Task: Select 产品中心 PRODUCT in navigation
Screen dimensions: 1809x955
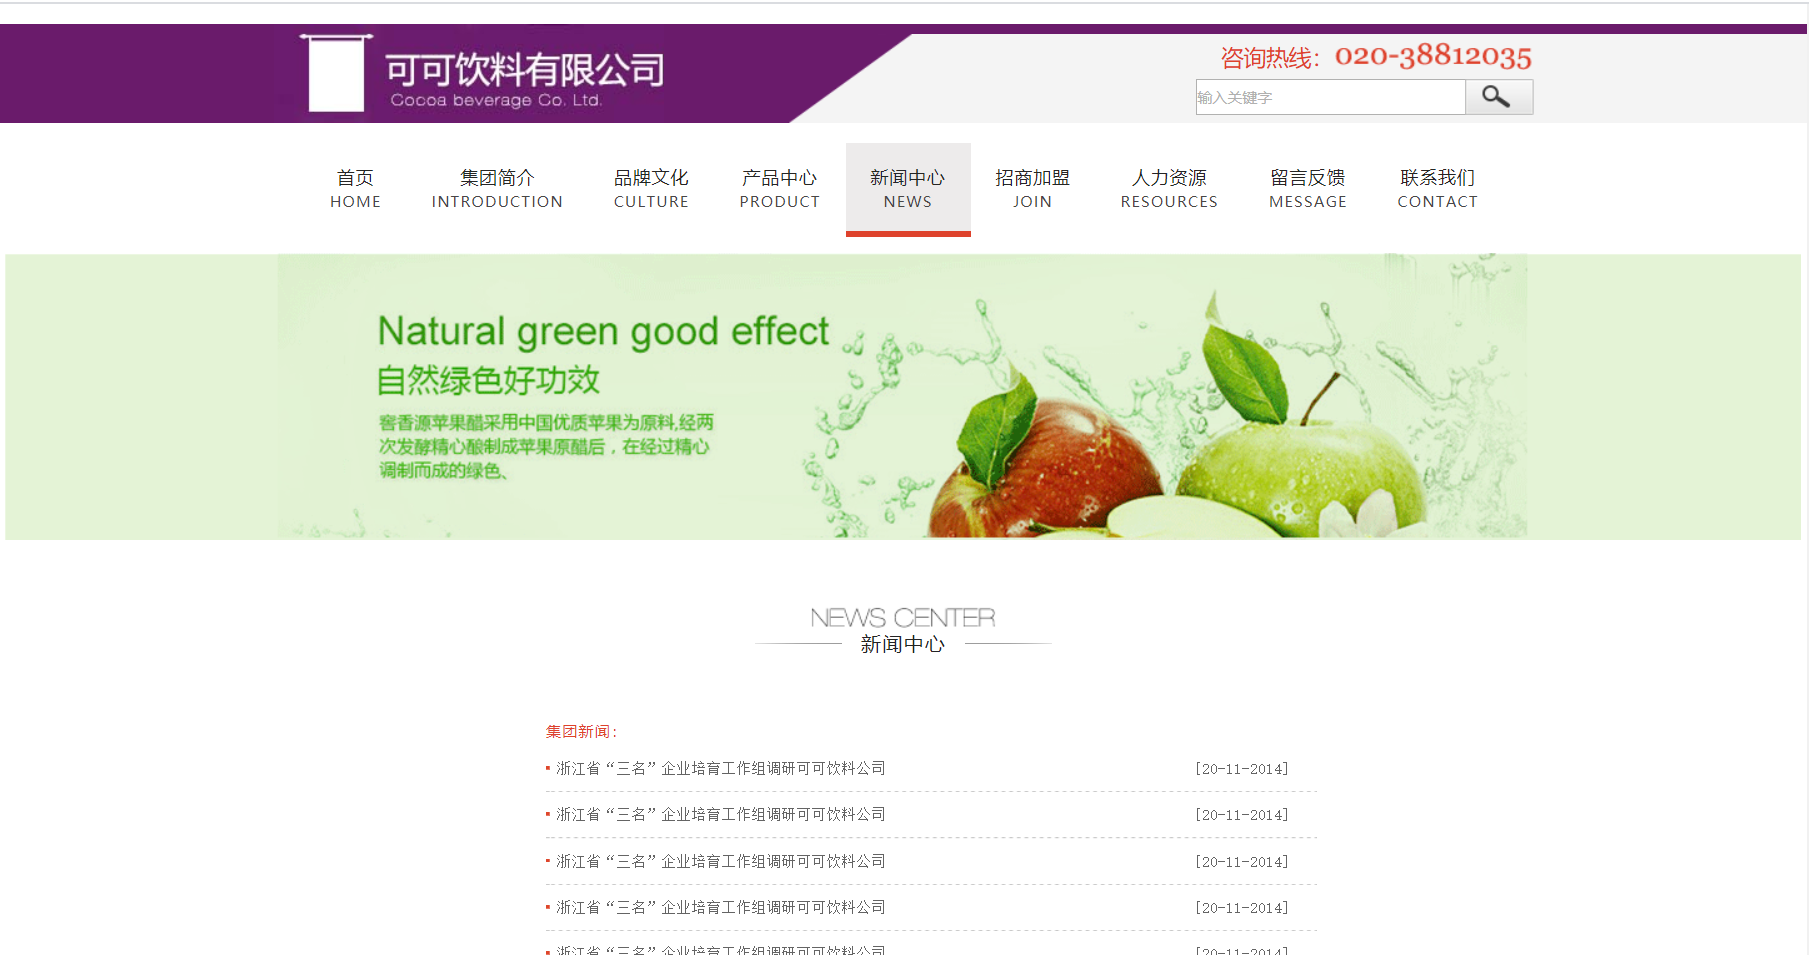Action: pos(779,189)
